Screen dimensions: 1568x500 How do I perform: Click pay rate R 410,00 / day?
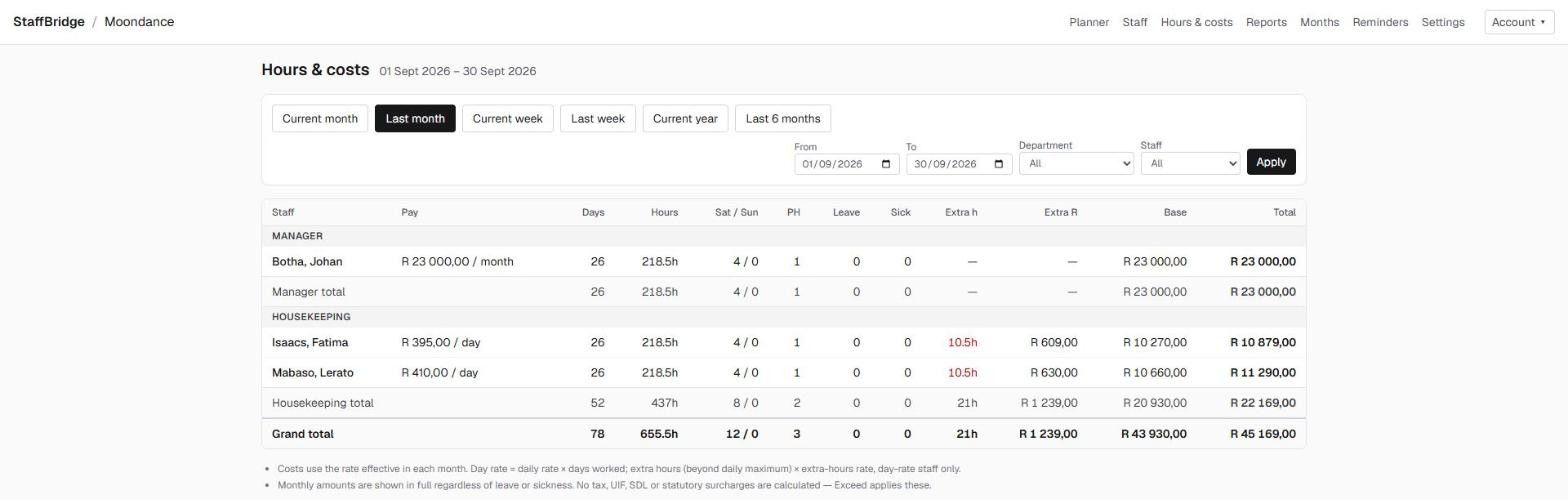[x=439, y=373]
